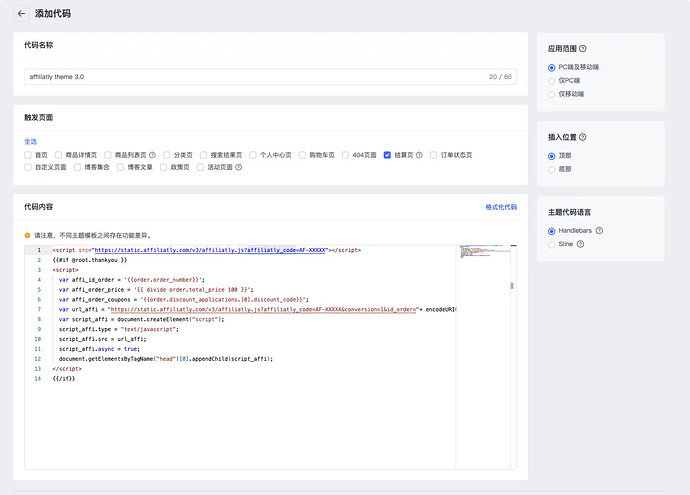Check the 自定义页面 checkbox
690x495 pixels.
(28, 167)
